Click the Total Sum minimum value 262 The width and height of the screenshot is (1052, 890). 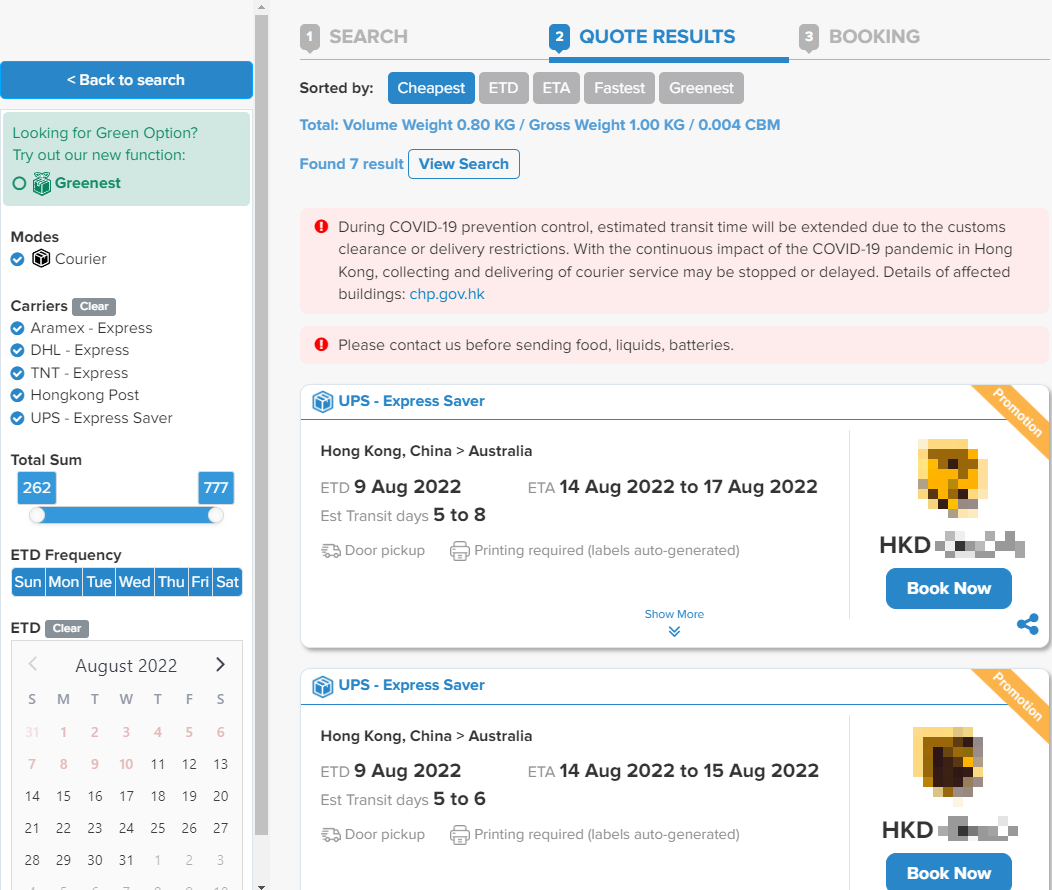click(37, 488)
